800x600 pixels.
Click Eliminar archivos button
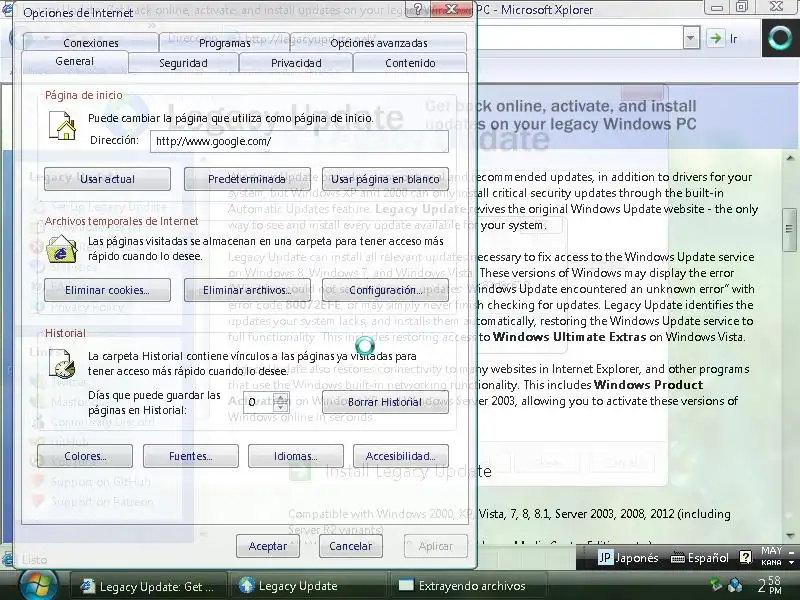[x=247, y=290]
